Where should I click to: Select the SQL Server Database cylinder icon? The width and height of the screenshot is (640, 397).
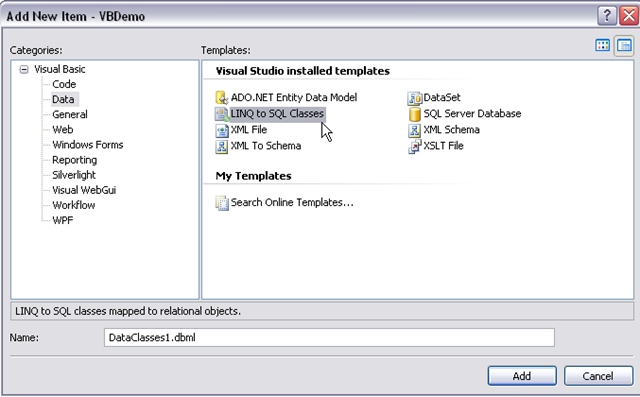click(x=414, y=114)
